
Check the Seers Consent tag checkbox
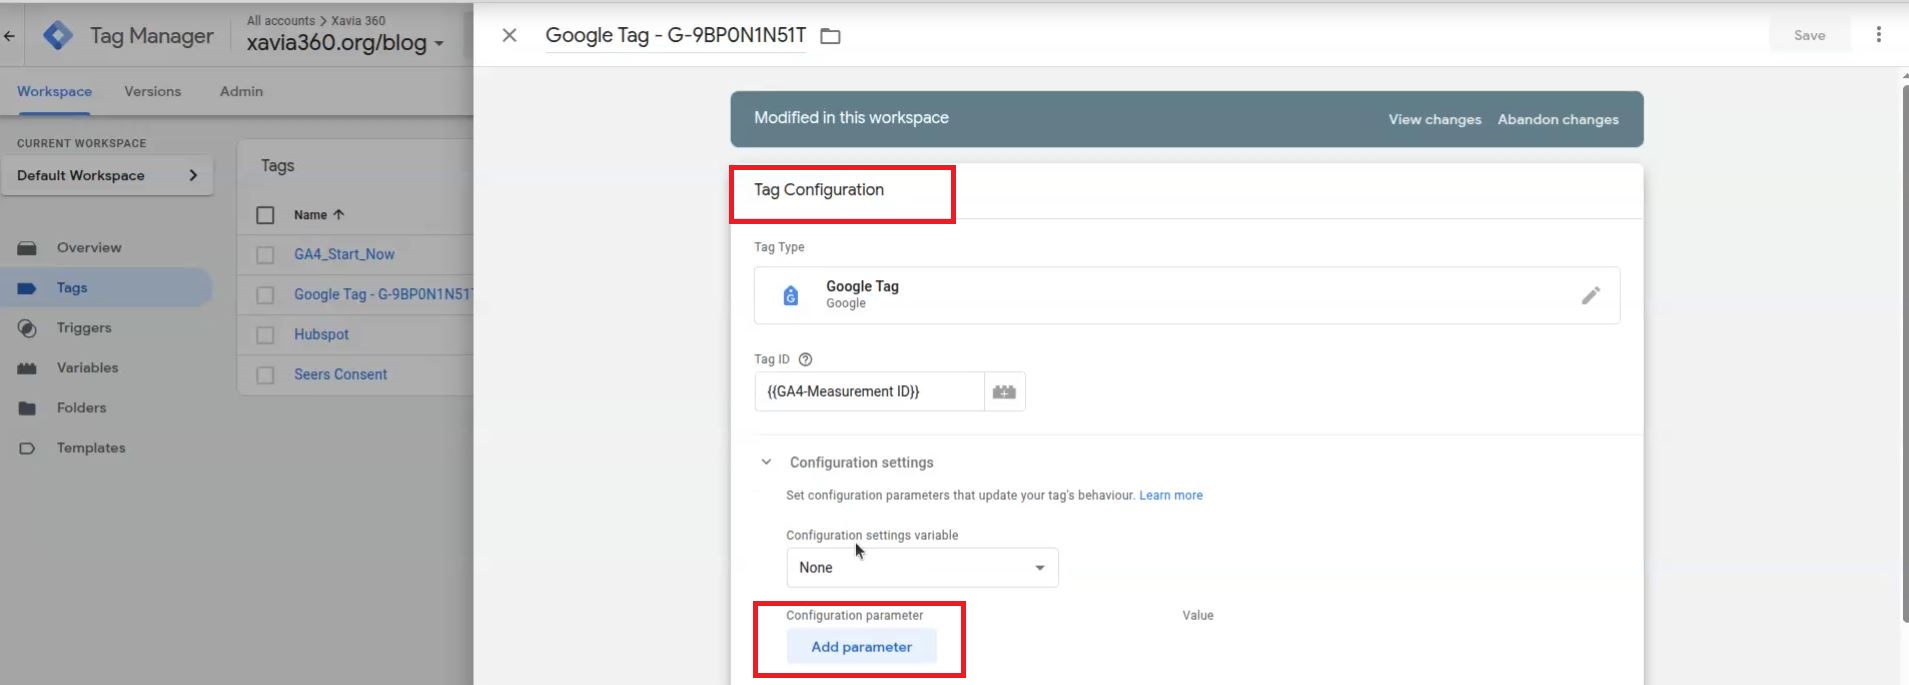point(265,375)
